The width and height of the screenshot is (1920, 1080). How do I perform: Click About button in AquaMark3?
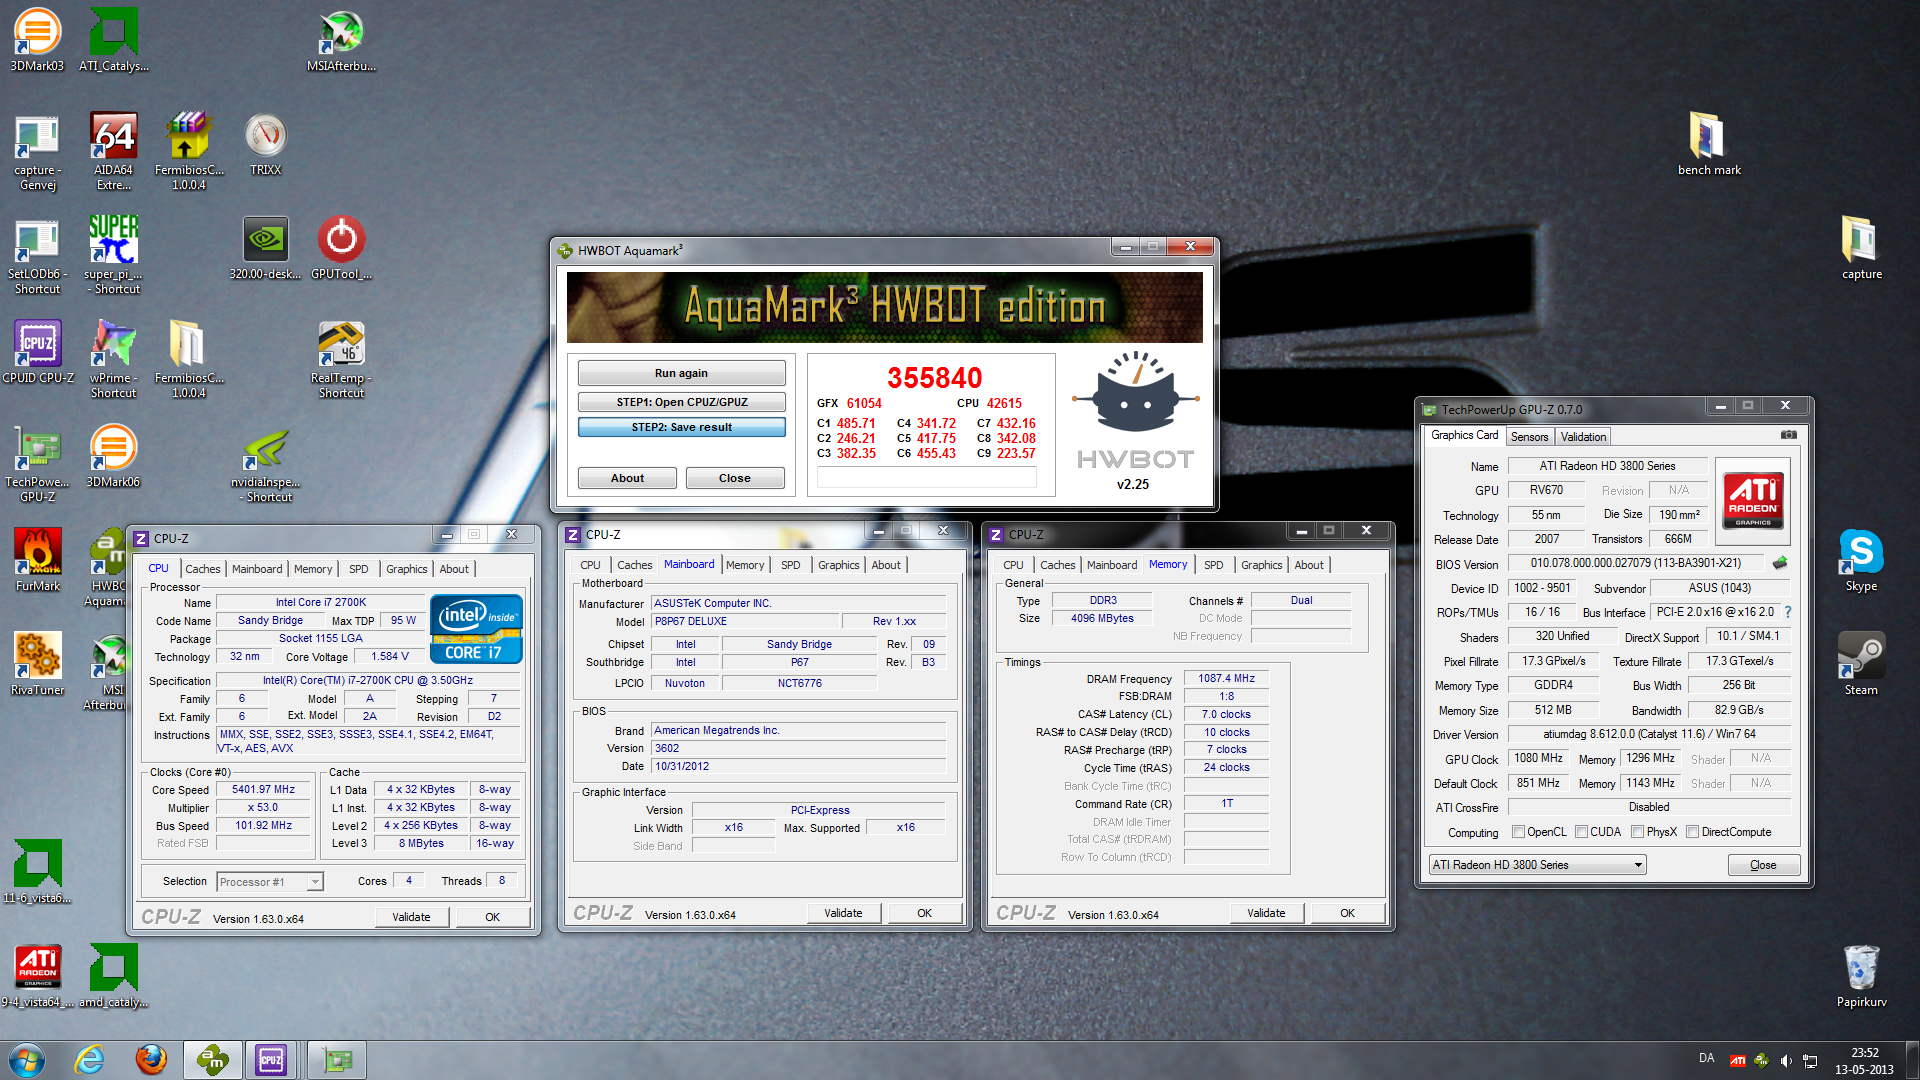(x=627, y=478)
